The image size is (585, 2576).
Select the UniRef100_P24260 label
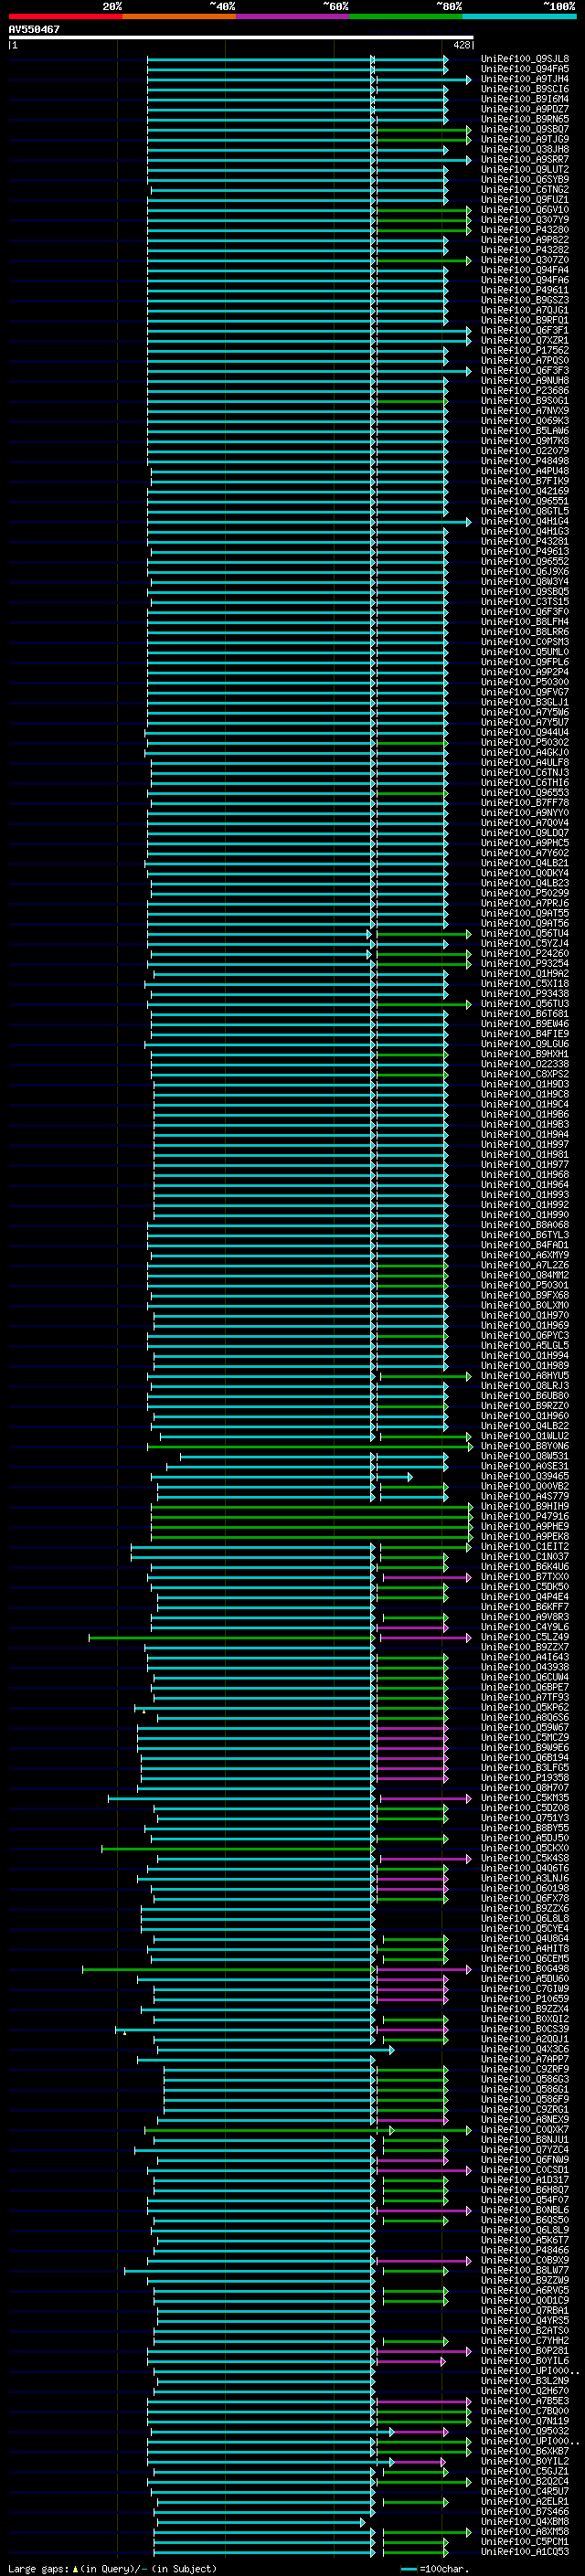click(x=525, y=953)
